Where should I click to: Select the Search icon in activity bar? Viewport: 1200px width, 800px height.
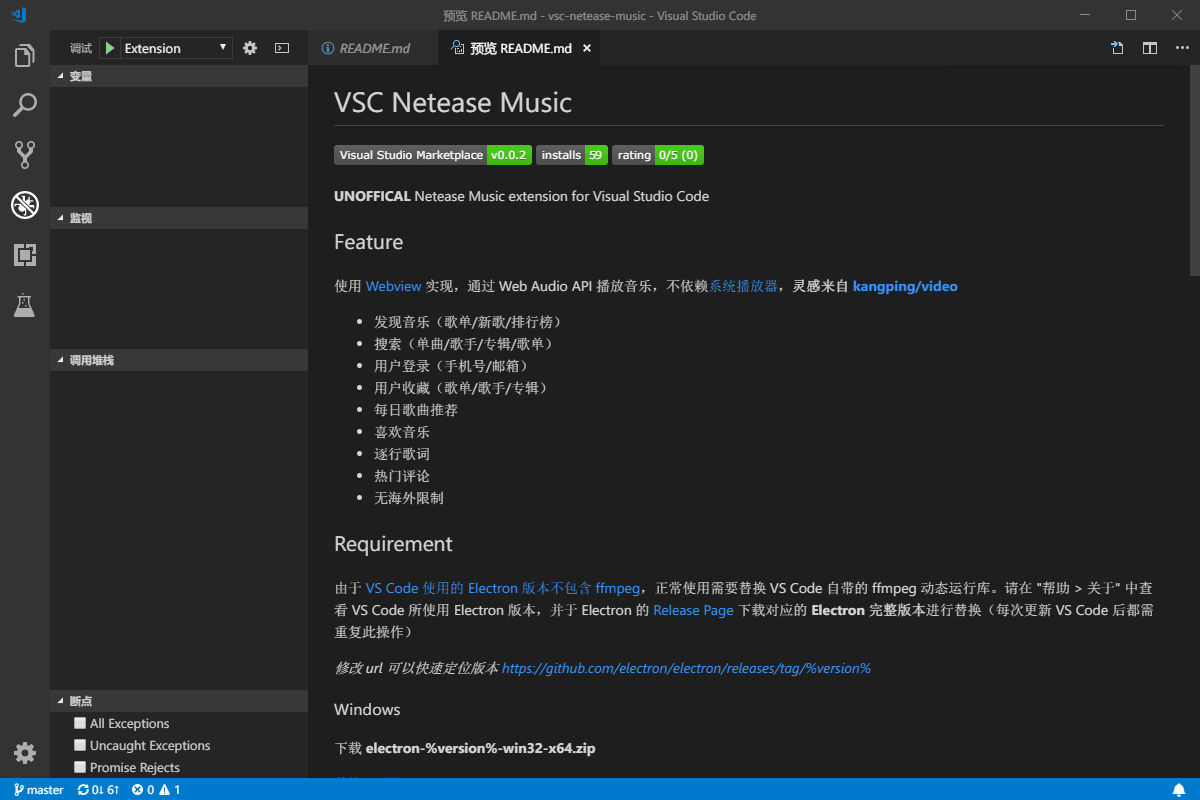(x=24, y=105)
